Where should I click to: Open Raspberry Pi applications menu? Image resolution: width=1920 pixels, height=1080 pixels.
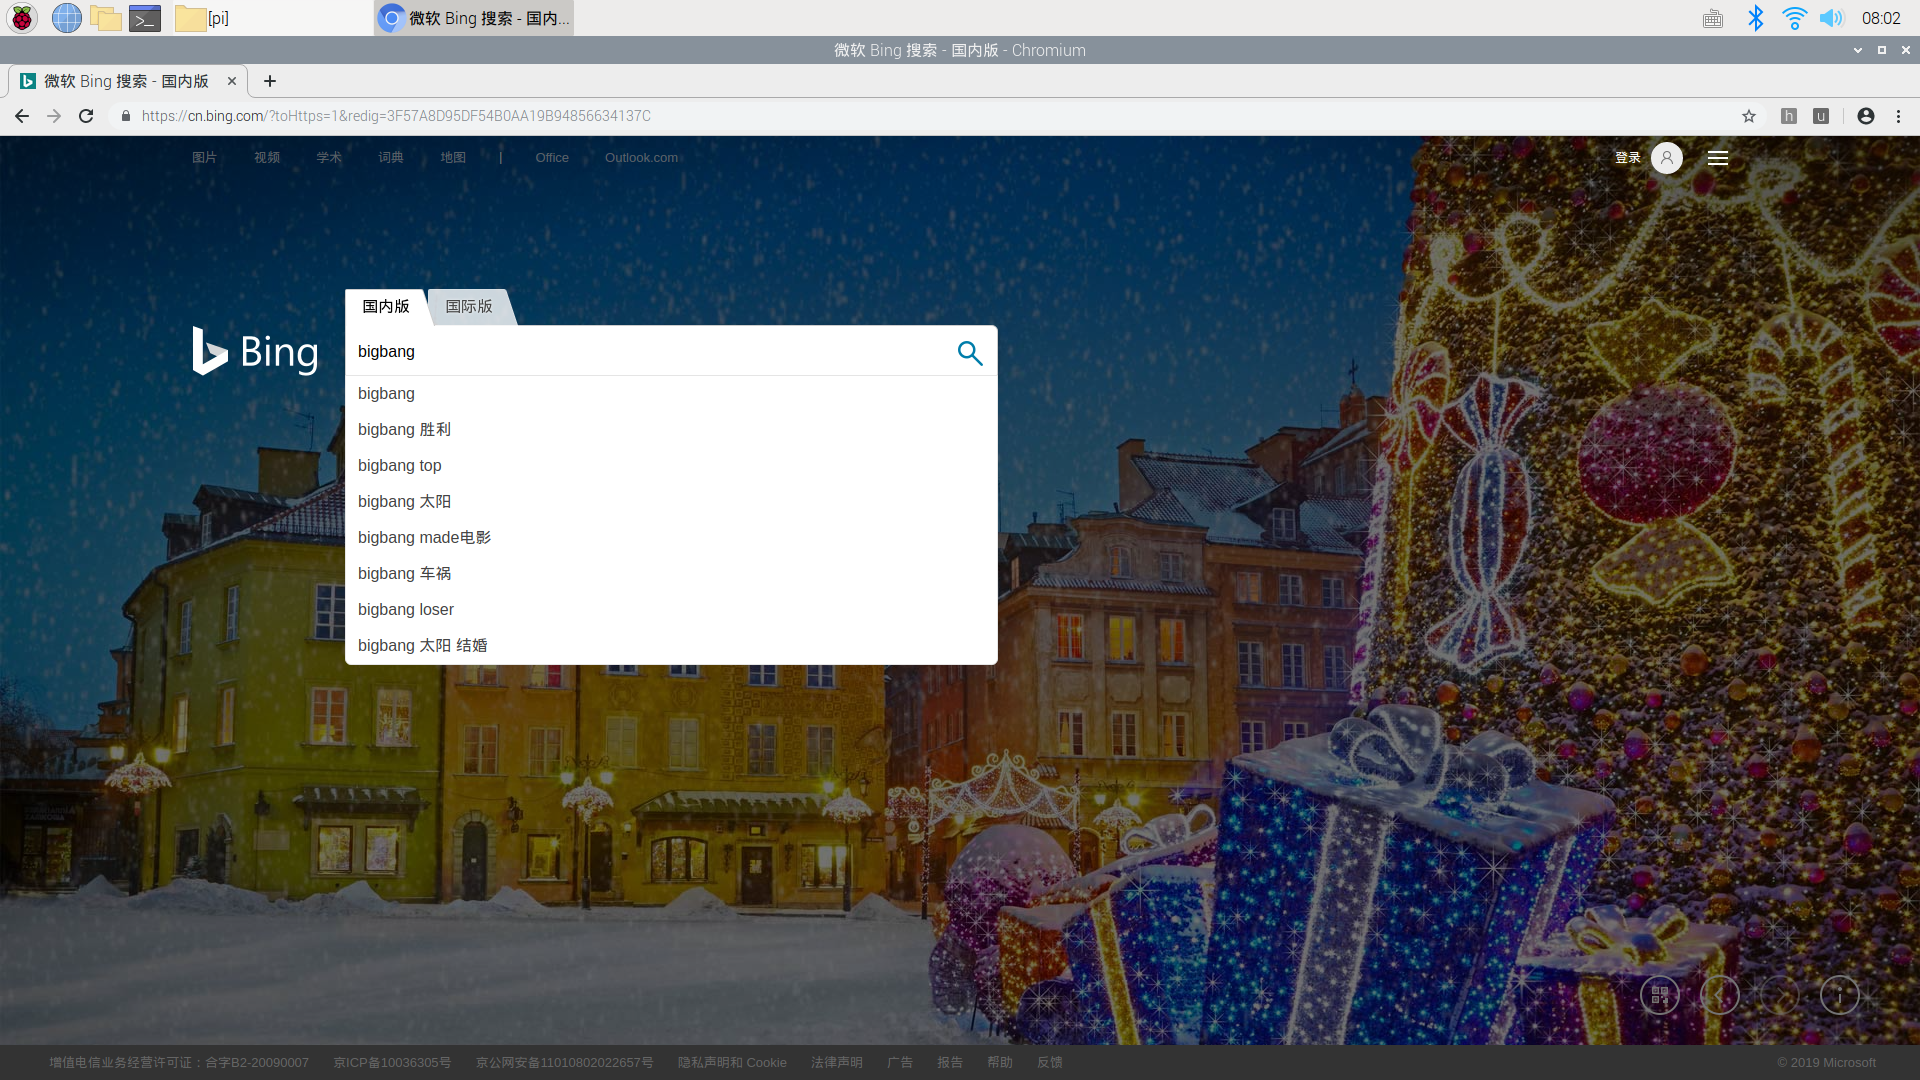tap(22, 18)
